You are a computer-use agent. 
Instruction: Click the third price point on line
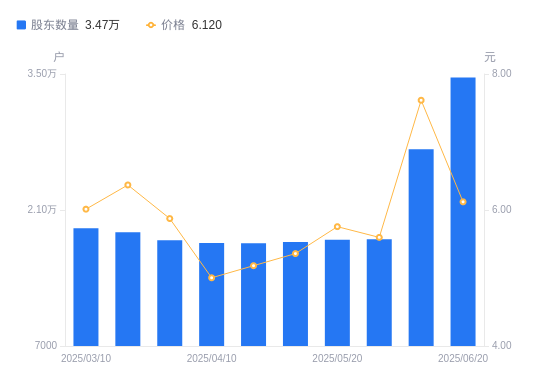click(170, 219)
